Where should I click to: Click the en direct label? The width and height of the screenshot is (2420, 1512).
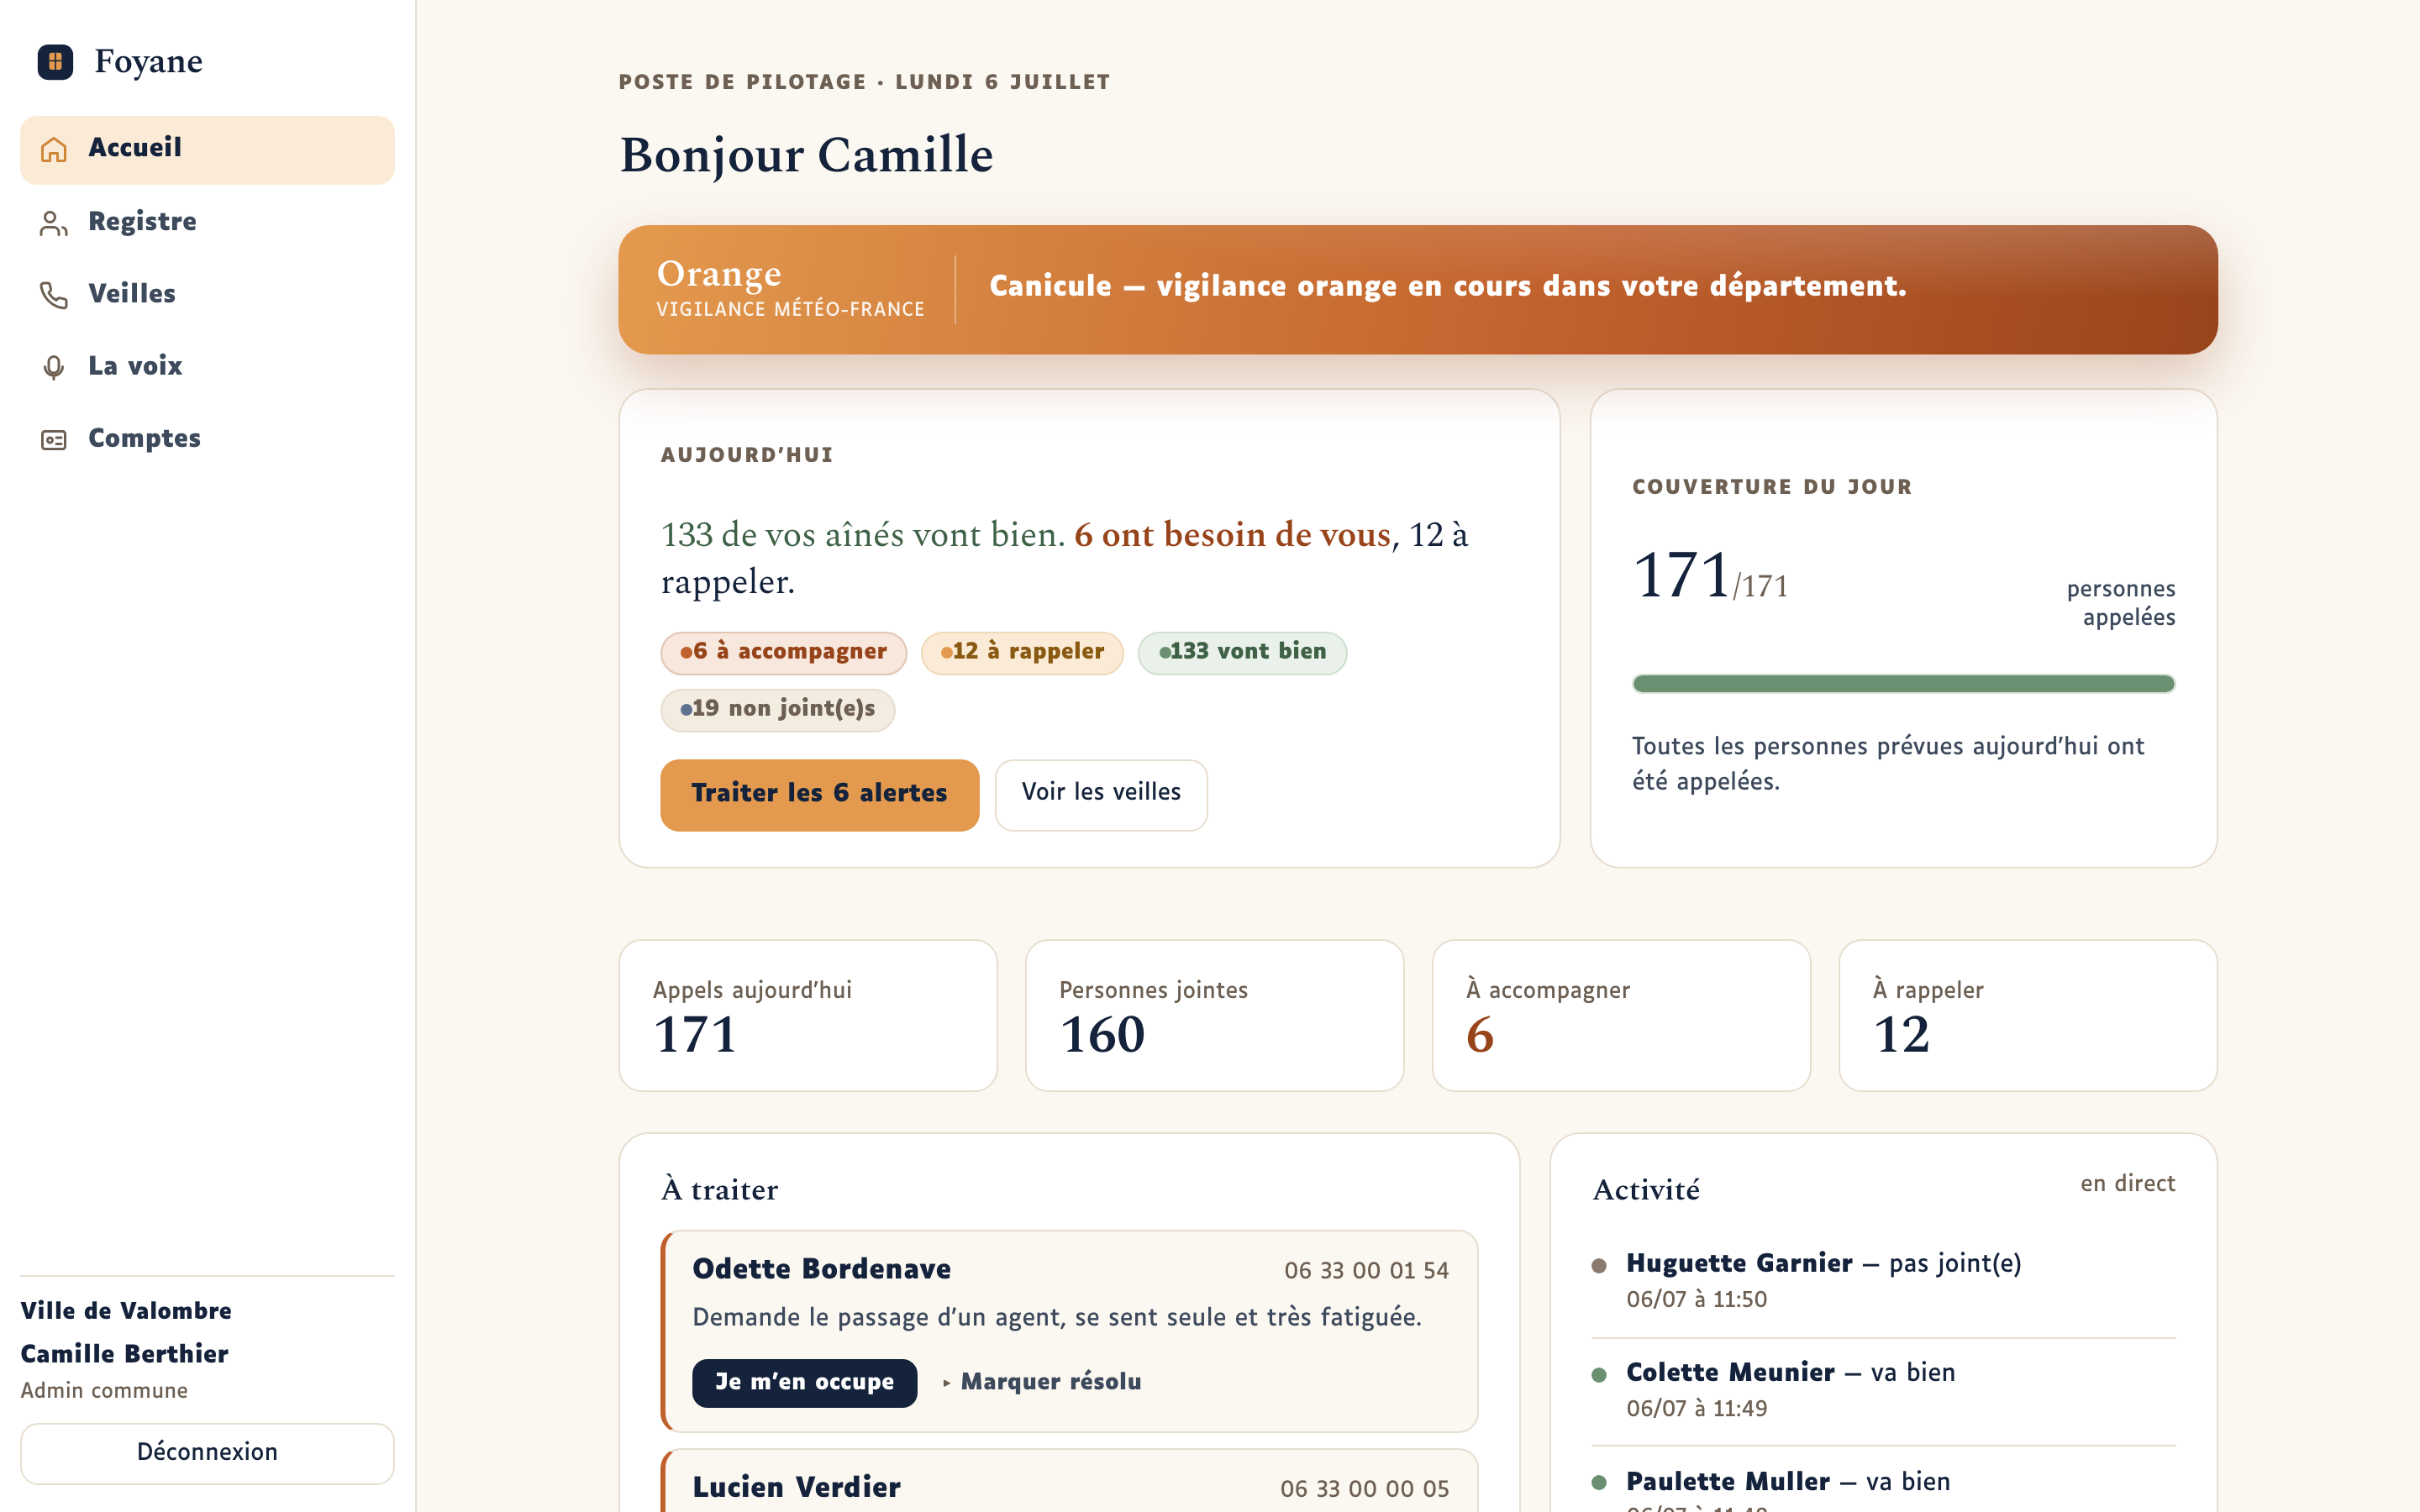[x=2128, y=1184]
